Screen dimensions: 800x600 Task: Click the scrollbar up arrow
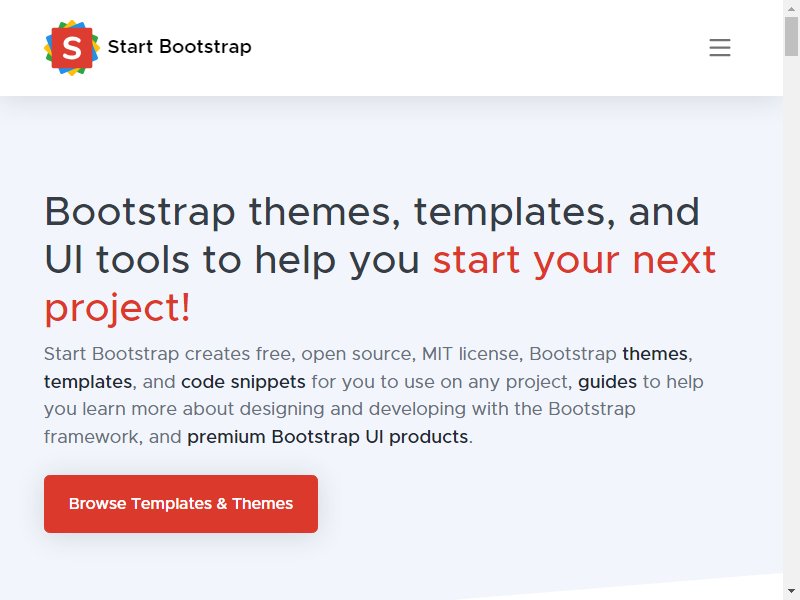791,8
